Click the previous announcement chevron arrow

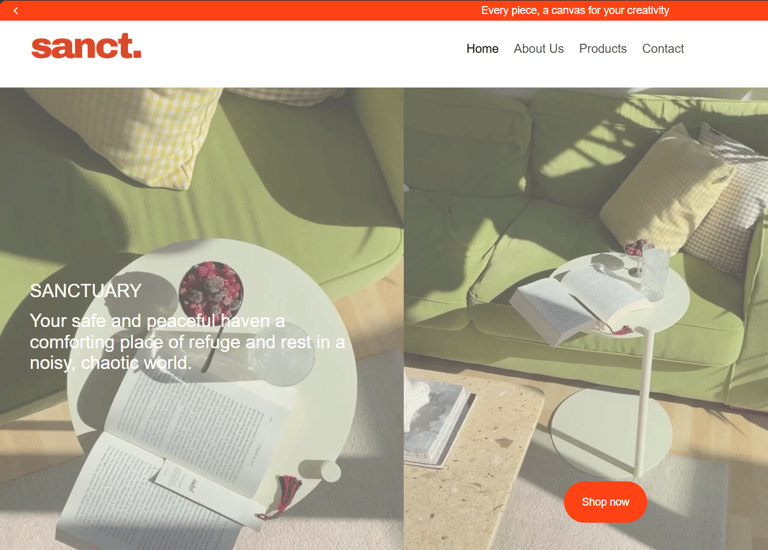coord(16,10)
